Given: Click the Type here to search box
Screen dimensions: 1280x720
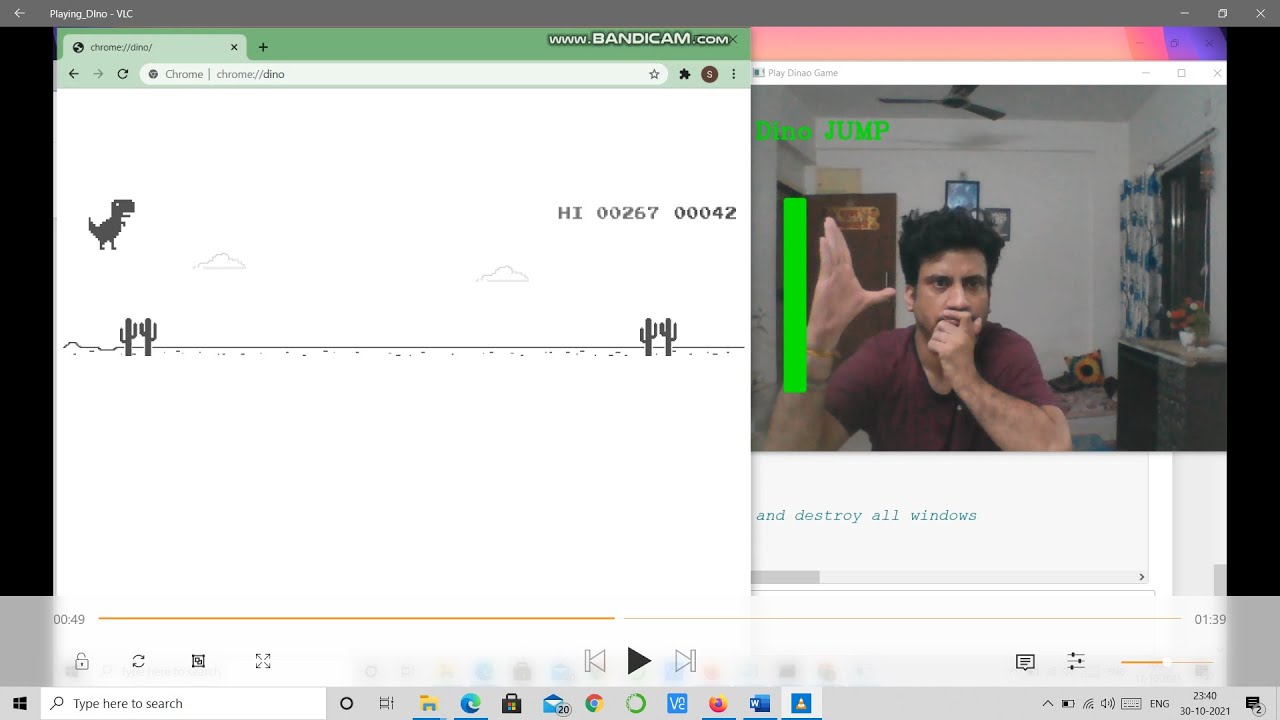Looking at the screenshot, I should (183, 703).
